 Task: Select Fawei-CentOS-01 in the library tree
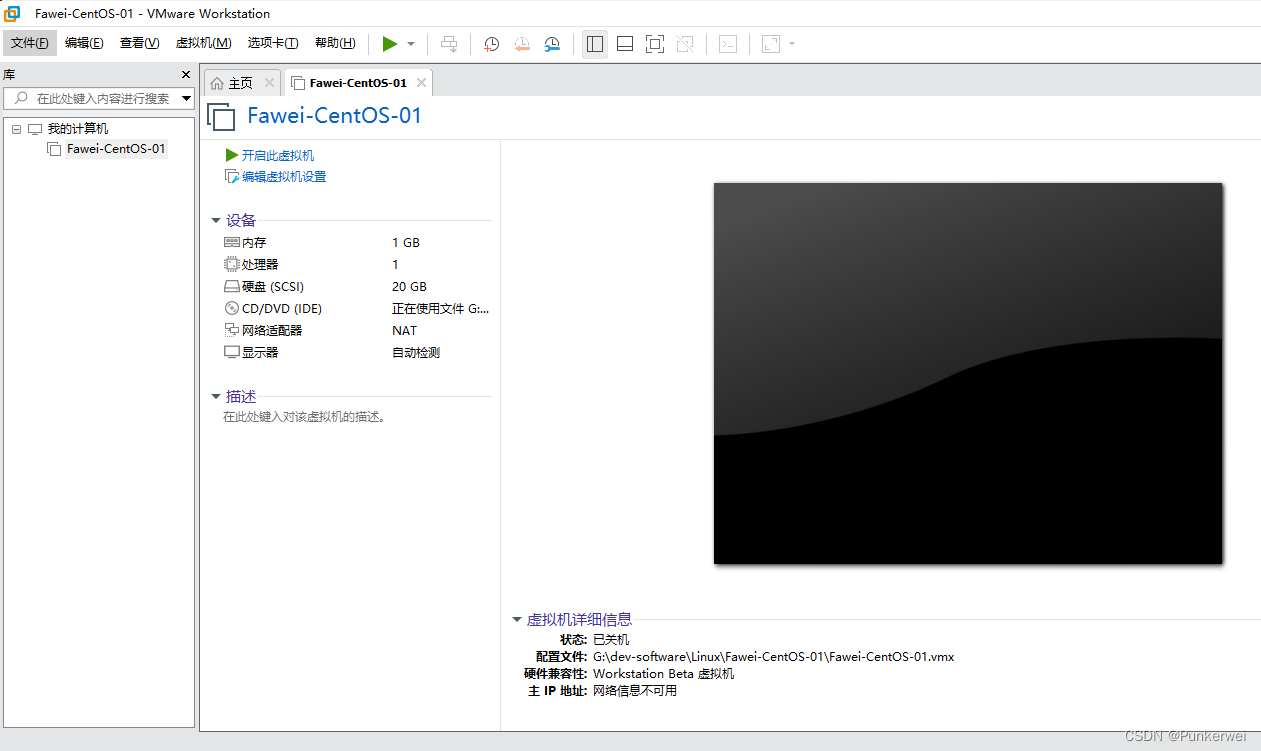[116, 149]
